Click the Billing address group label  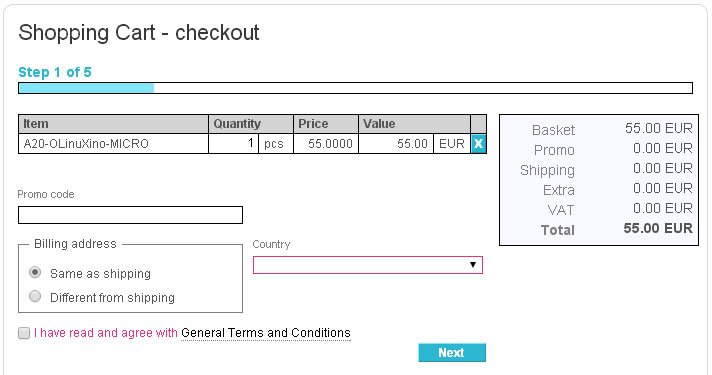(75, 244)
